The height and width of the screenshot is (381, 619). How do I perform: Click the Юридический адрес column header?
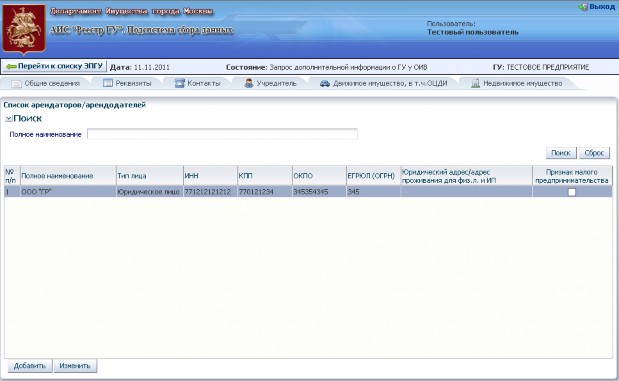466,176
